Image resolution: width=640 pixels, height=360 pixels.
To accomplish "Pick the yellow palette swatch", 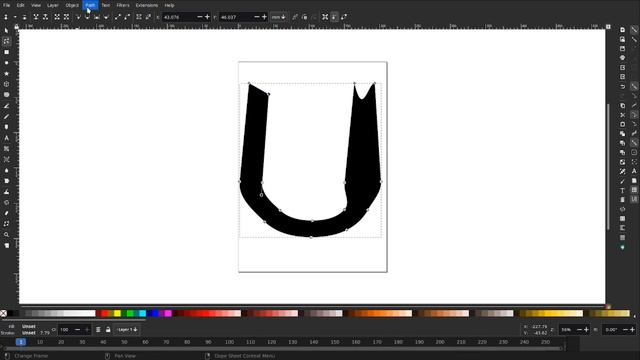I will (x=118, y=313).
